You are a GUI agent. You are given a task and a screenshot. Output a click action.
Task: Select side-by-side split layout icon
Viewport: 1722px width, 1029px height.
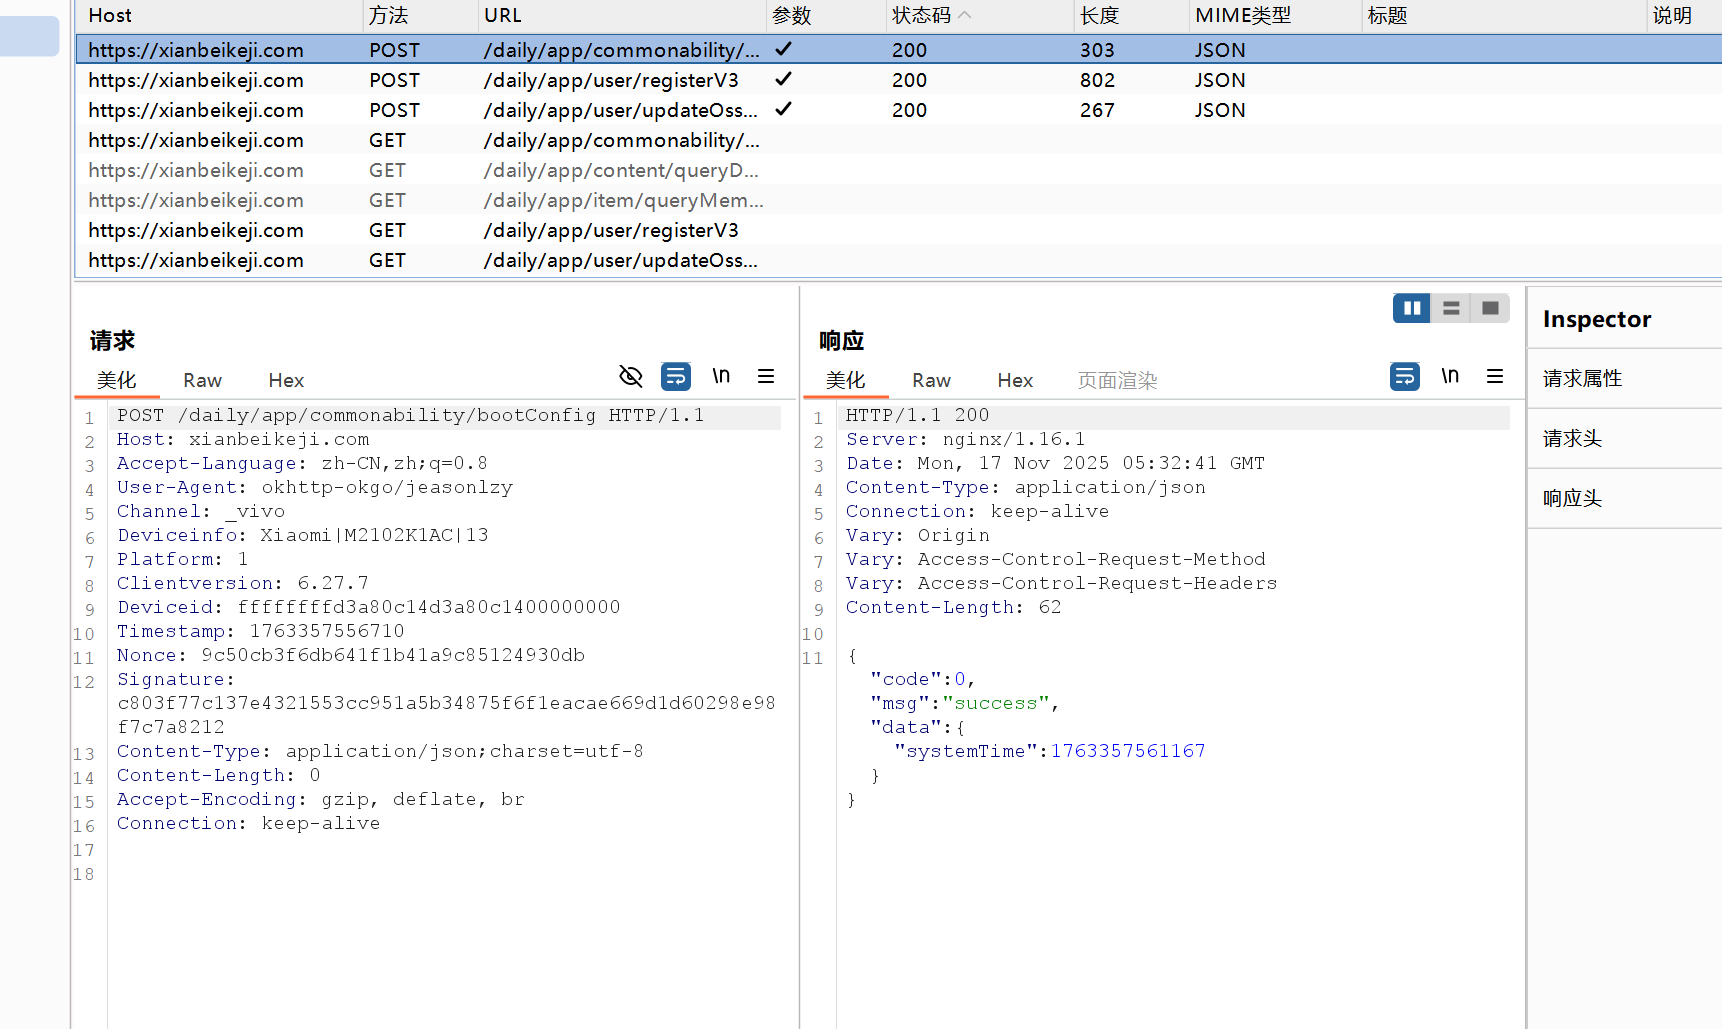pos(1412,308)
